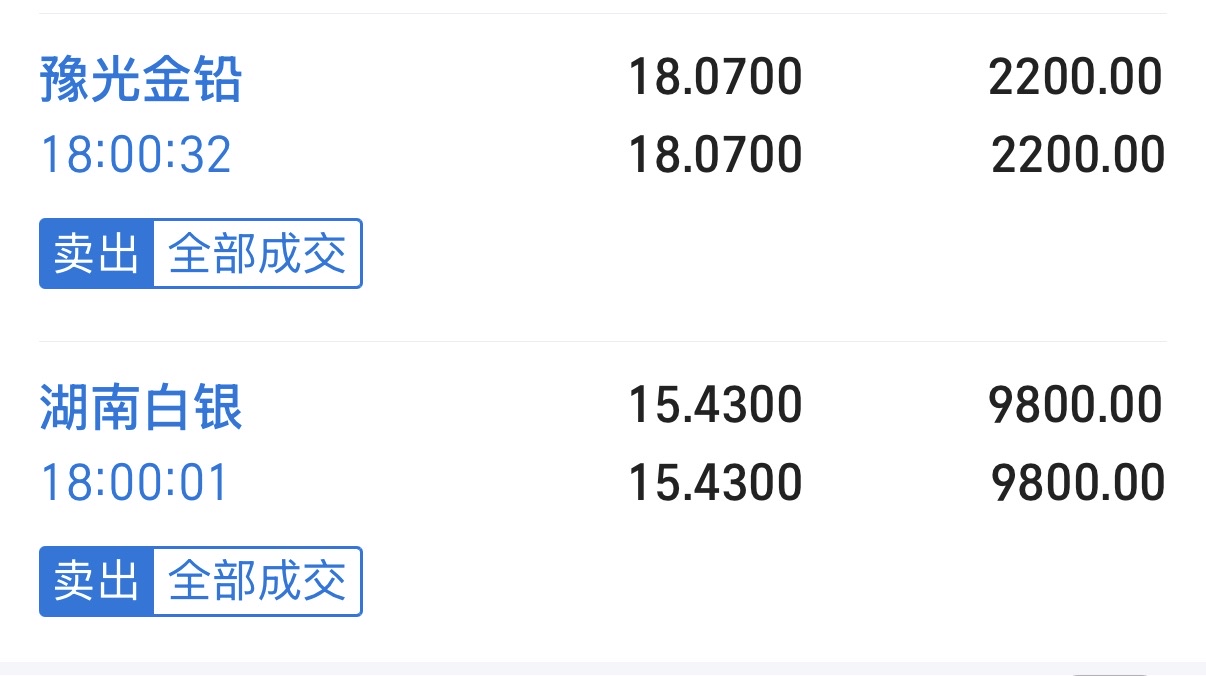The image size is (1206, 676).
Task: Open the 豫光金铅 stock name link
Action: pyautogui.click(x=141, y=78)
